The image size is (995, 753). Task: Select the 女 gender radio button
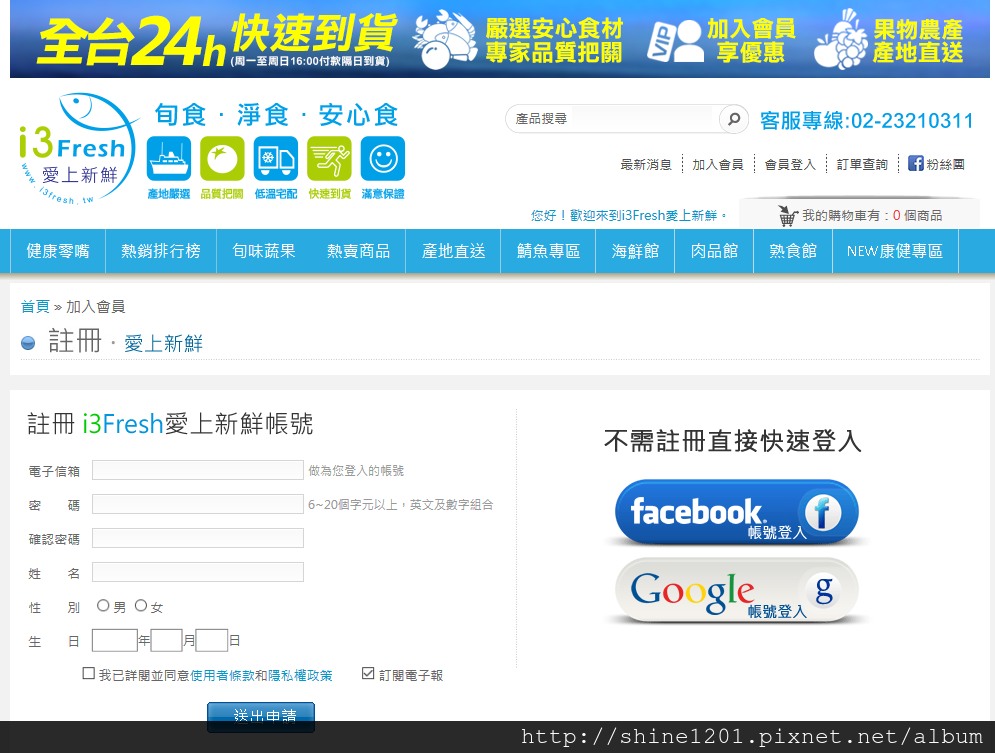141,606
